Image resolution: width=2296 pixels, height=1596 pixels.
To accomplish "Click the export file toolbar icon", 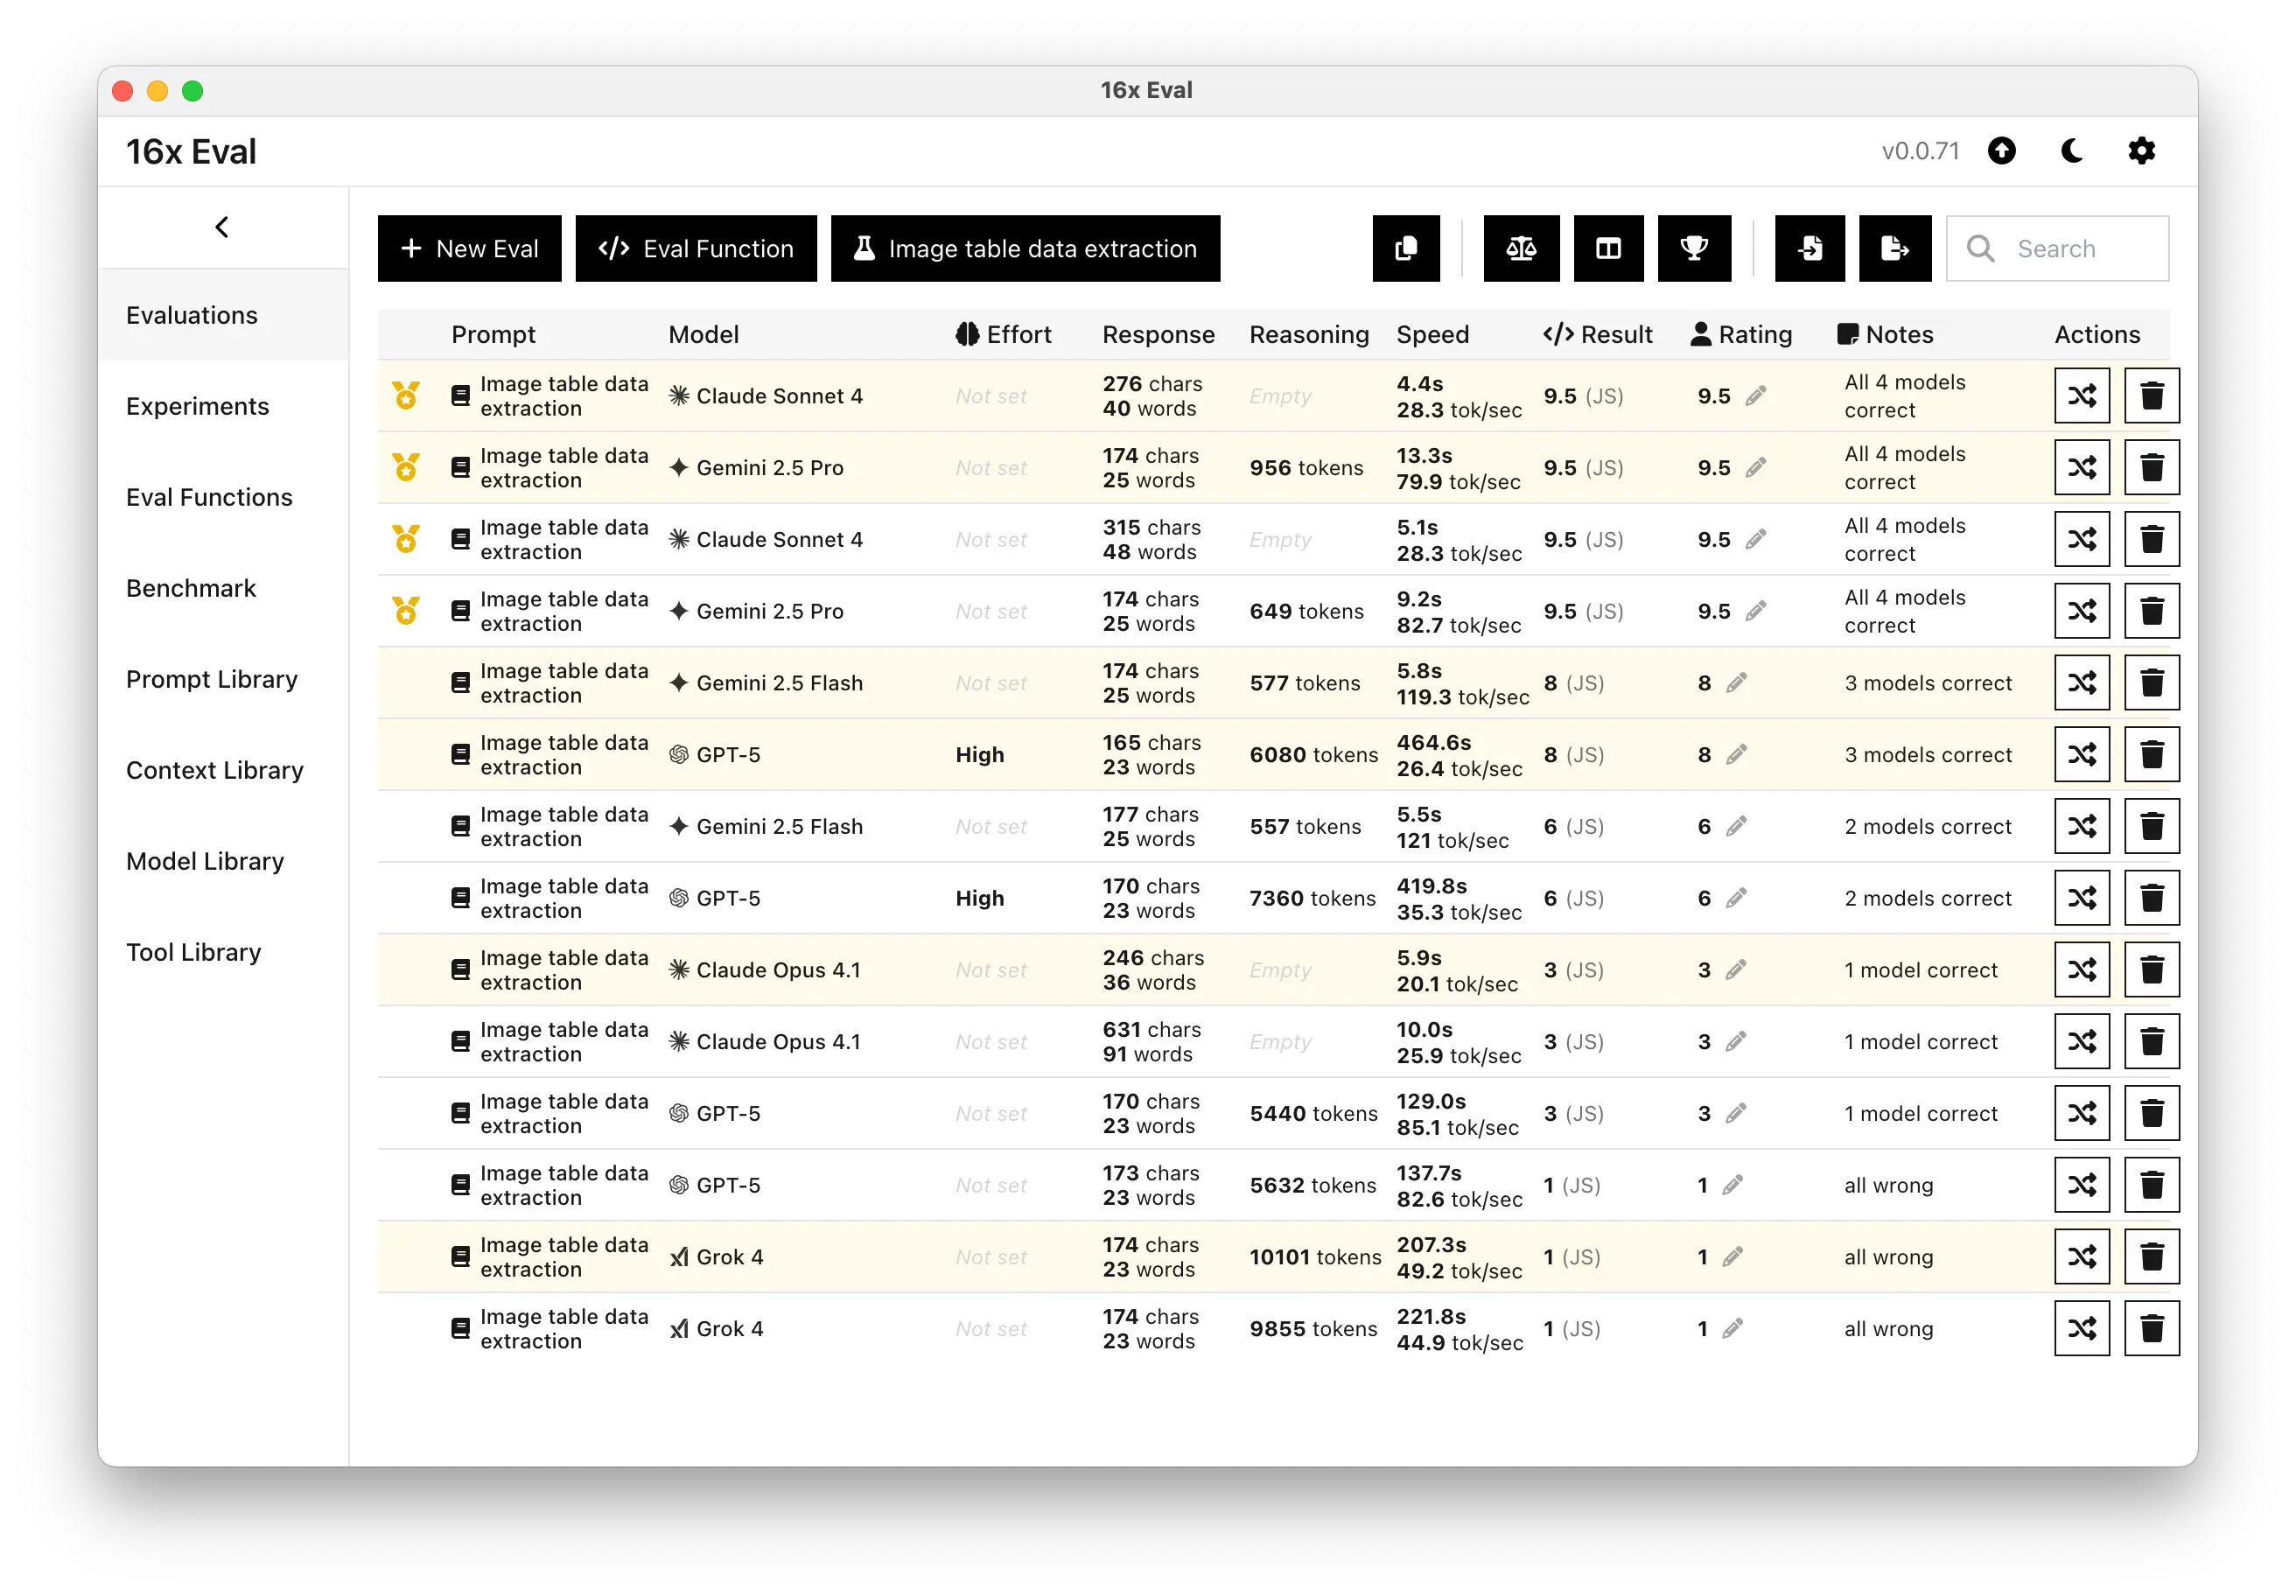I will pos(1894,248).
